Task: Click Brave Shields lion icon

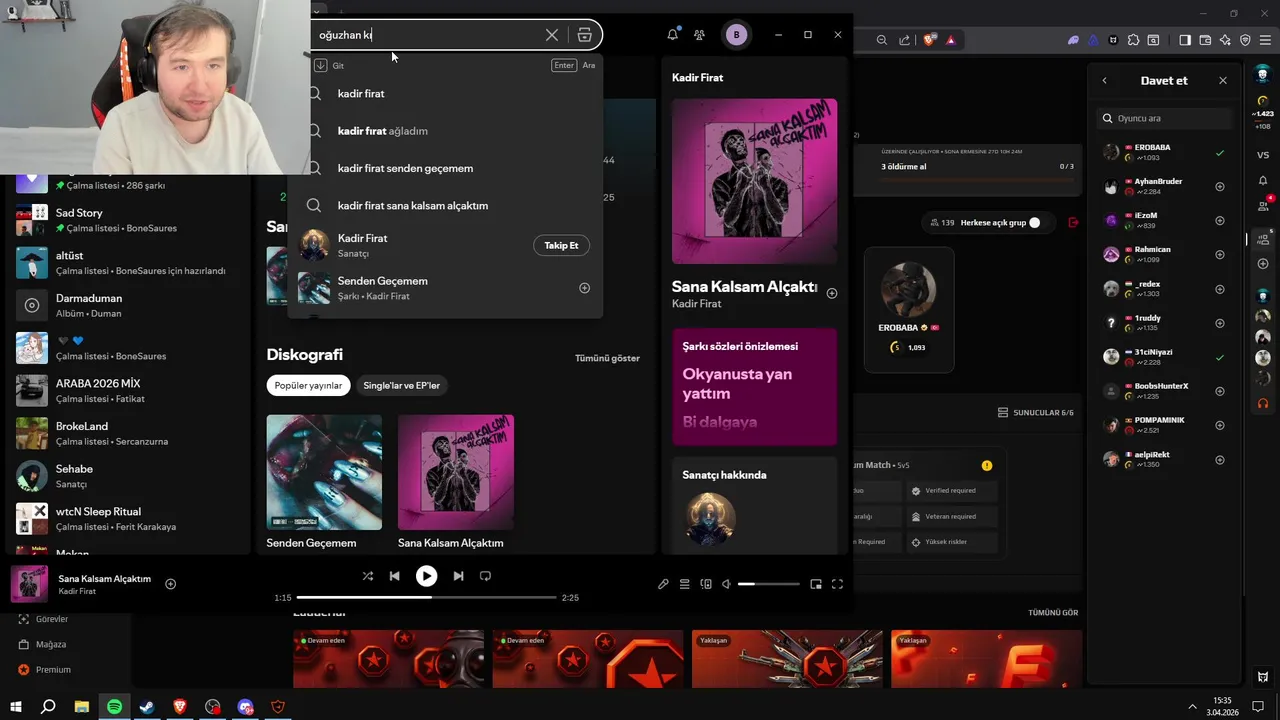Action: (929, 40)
